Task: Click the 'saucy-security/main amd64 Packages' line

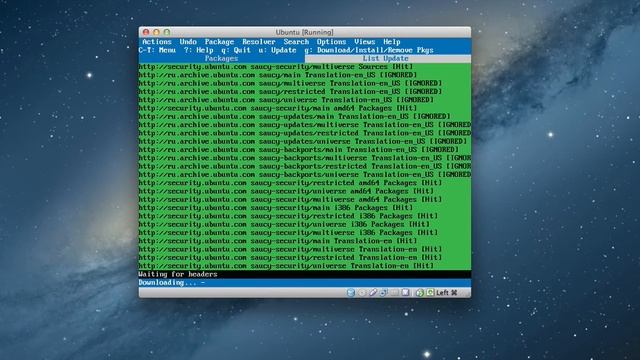Action: 278,108
